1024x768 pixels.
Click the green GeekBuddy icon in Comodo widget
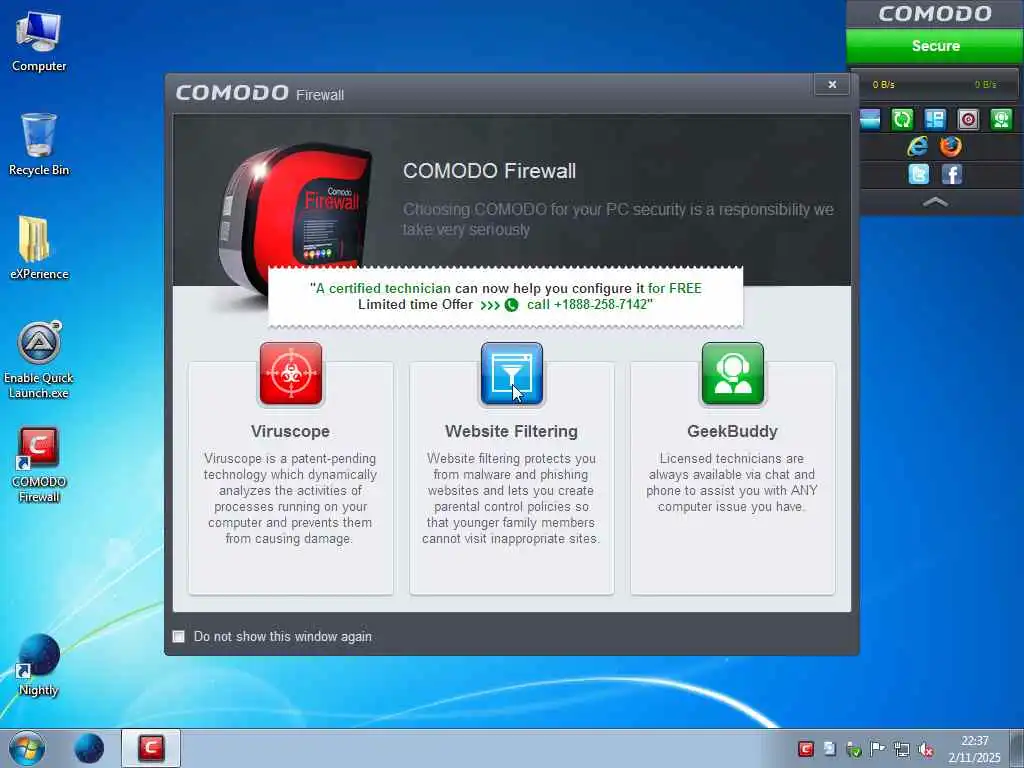pyautogui.click(x=1001, y=120)
